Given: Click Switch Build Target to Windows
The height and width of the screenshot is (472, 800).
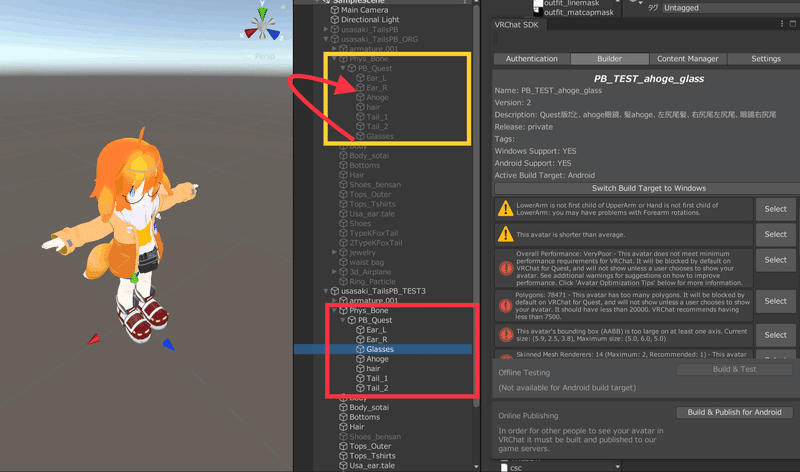Looking at the screenshot, I should [x=648, y=188].
